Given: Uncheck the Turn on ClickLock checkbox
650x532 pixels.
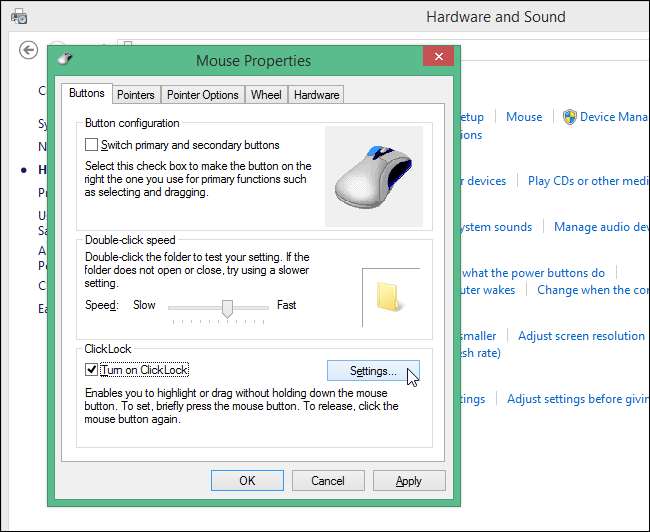Looking at the screenshot, I should (x=92, y=370).
